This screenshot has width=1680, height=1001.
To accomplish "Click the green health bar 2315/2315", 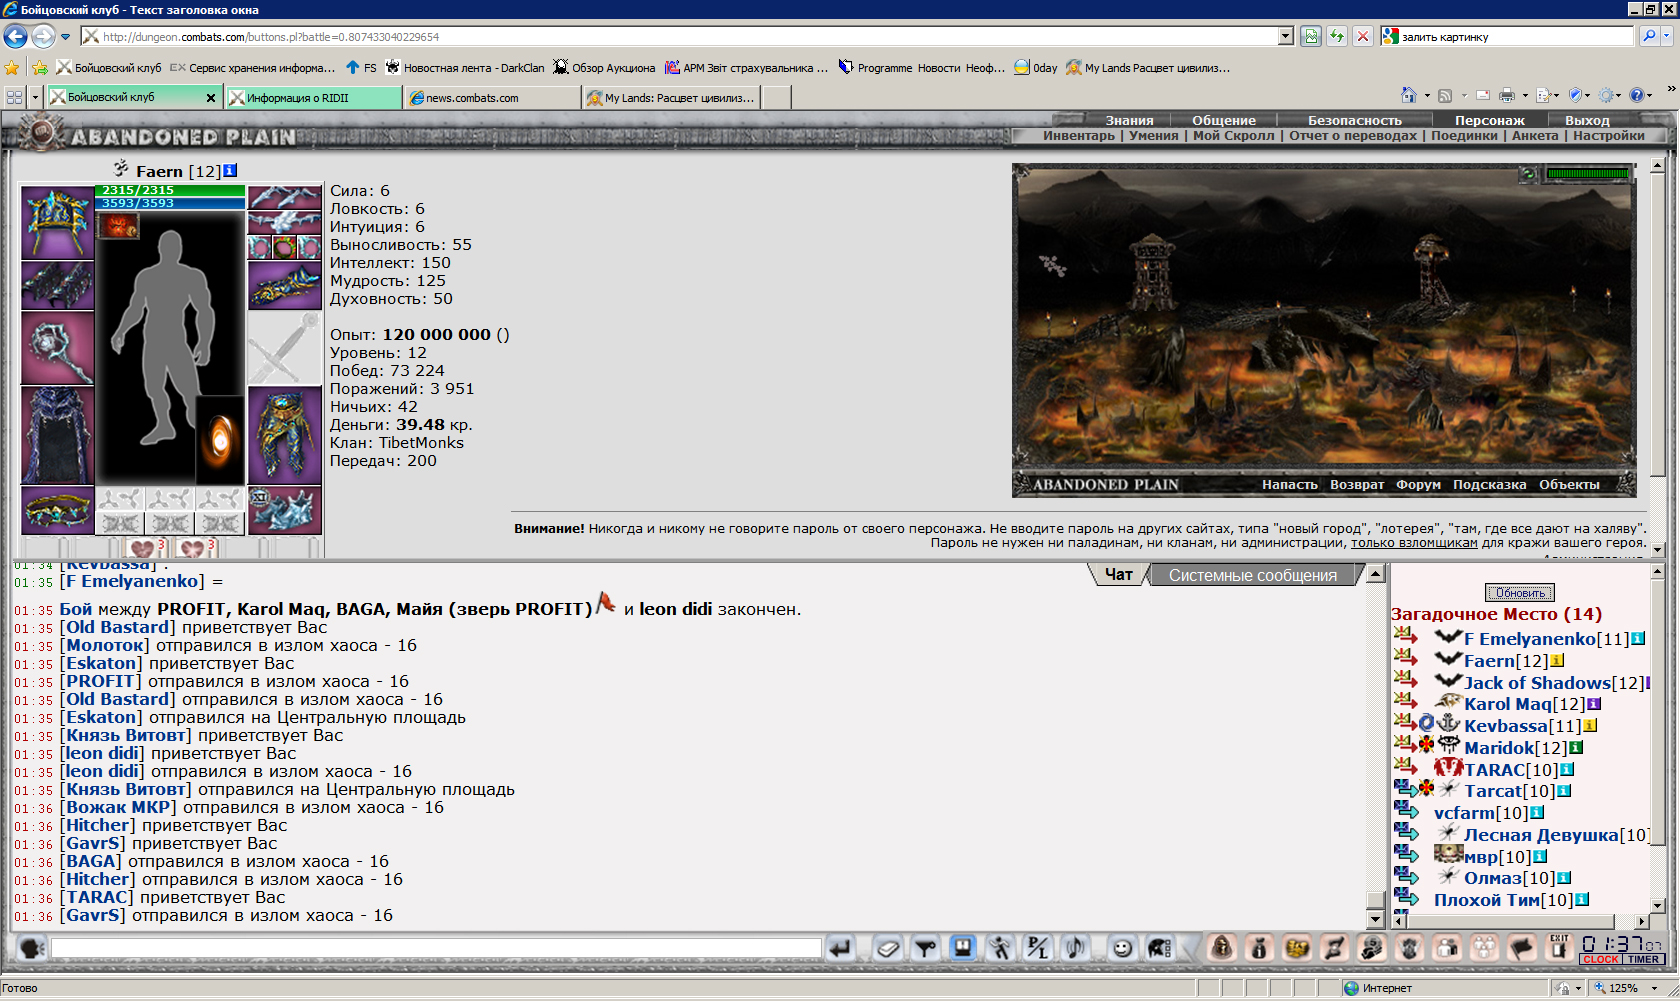I will [170, 190].
